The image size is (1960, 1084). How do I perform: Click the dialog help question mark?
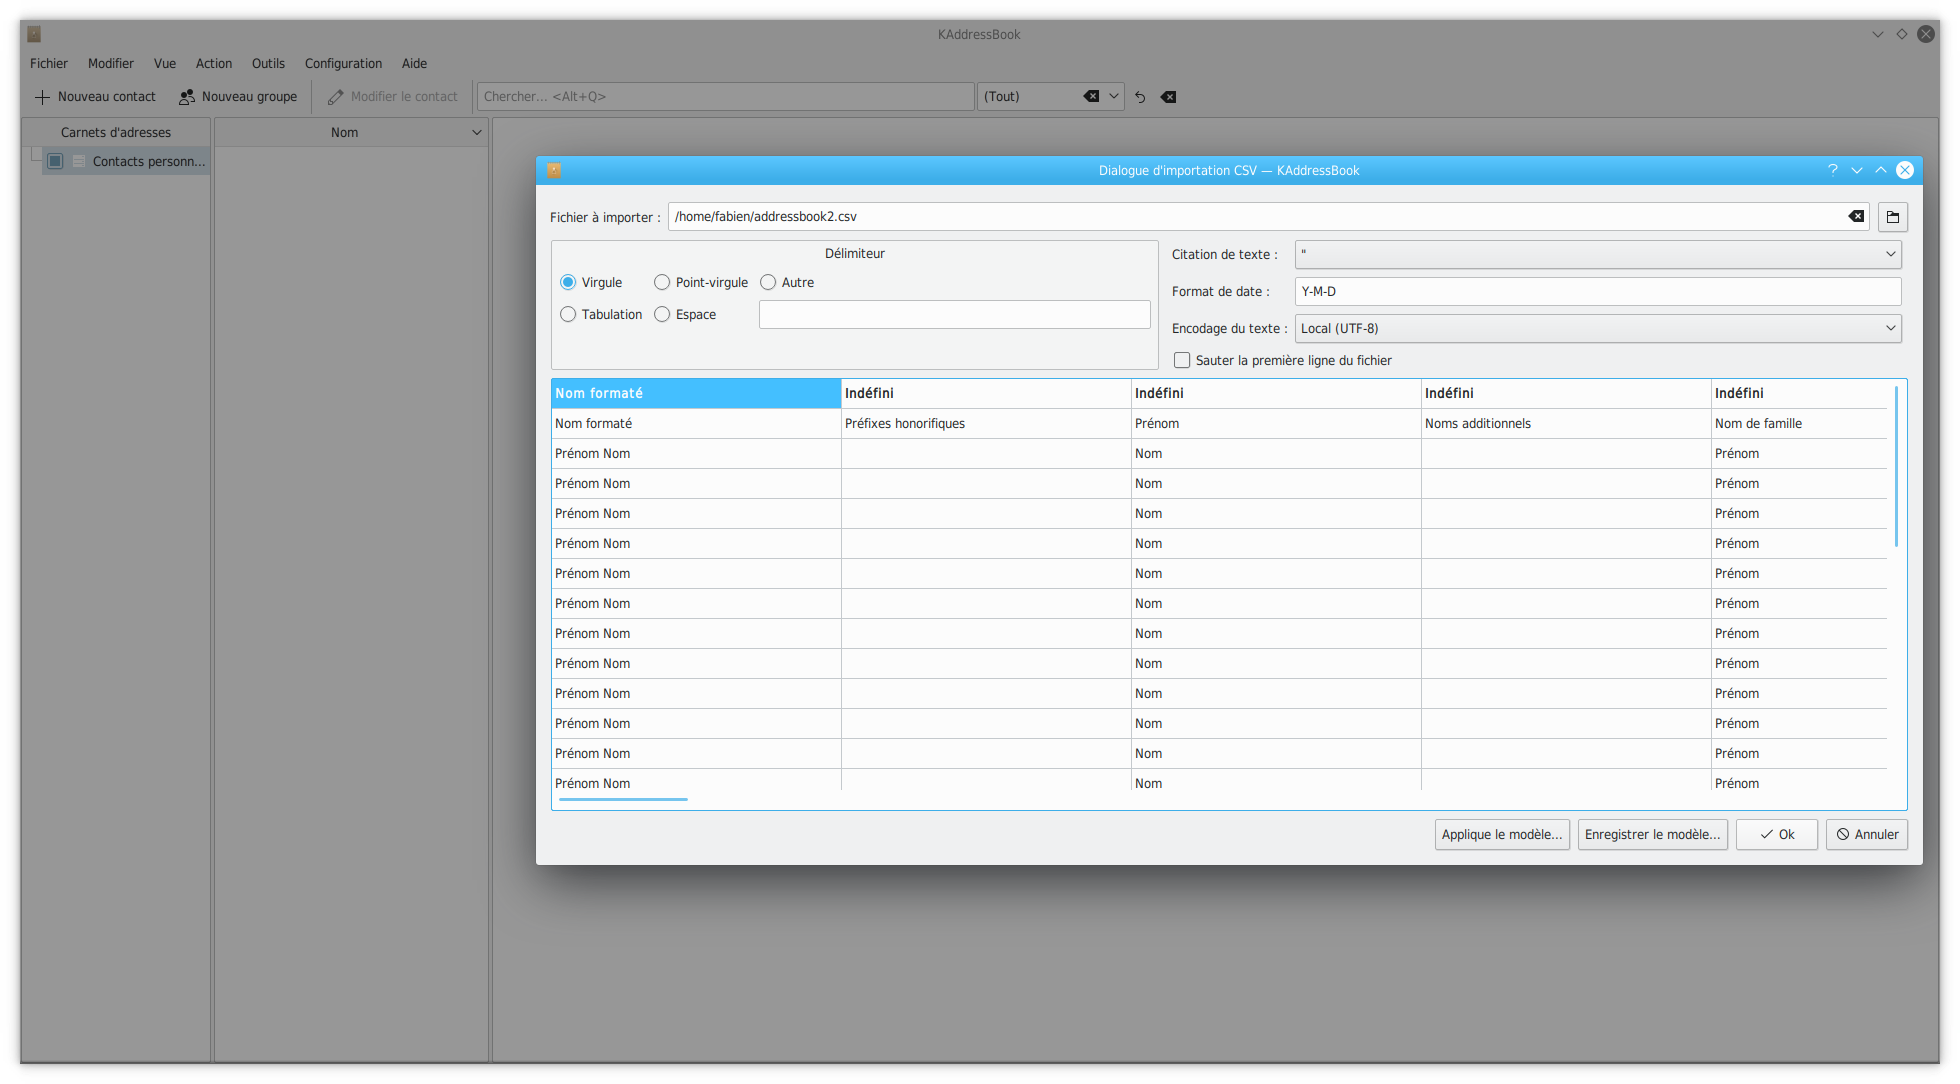(1833, 170)
